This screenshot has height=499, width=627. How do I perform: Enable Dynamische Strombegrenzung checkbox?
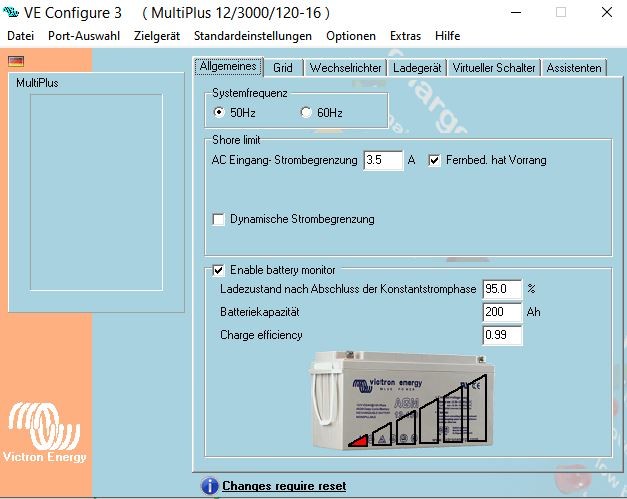218,220
